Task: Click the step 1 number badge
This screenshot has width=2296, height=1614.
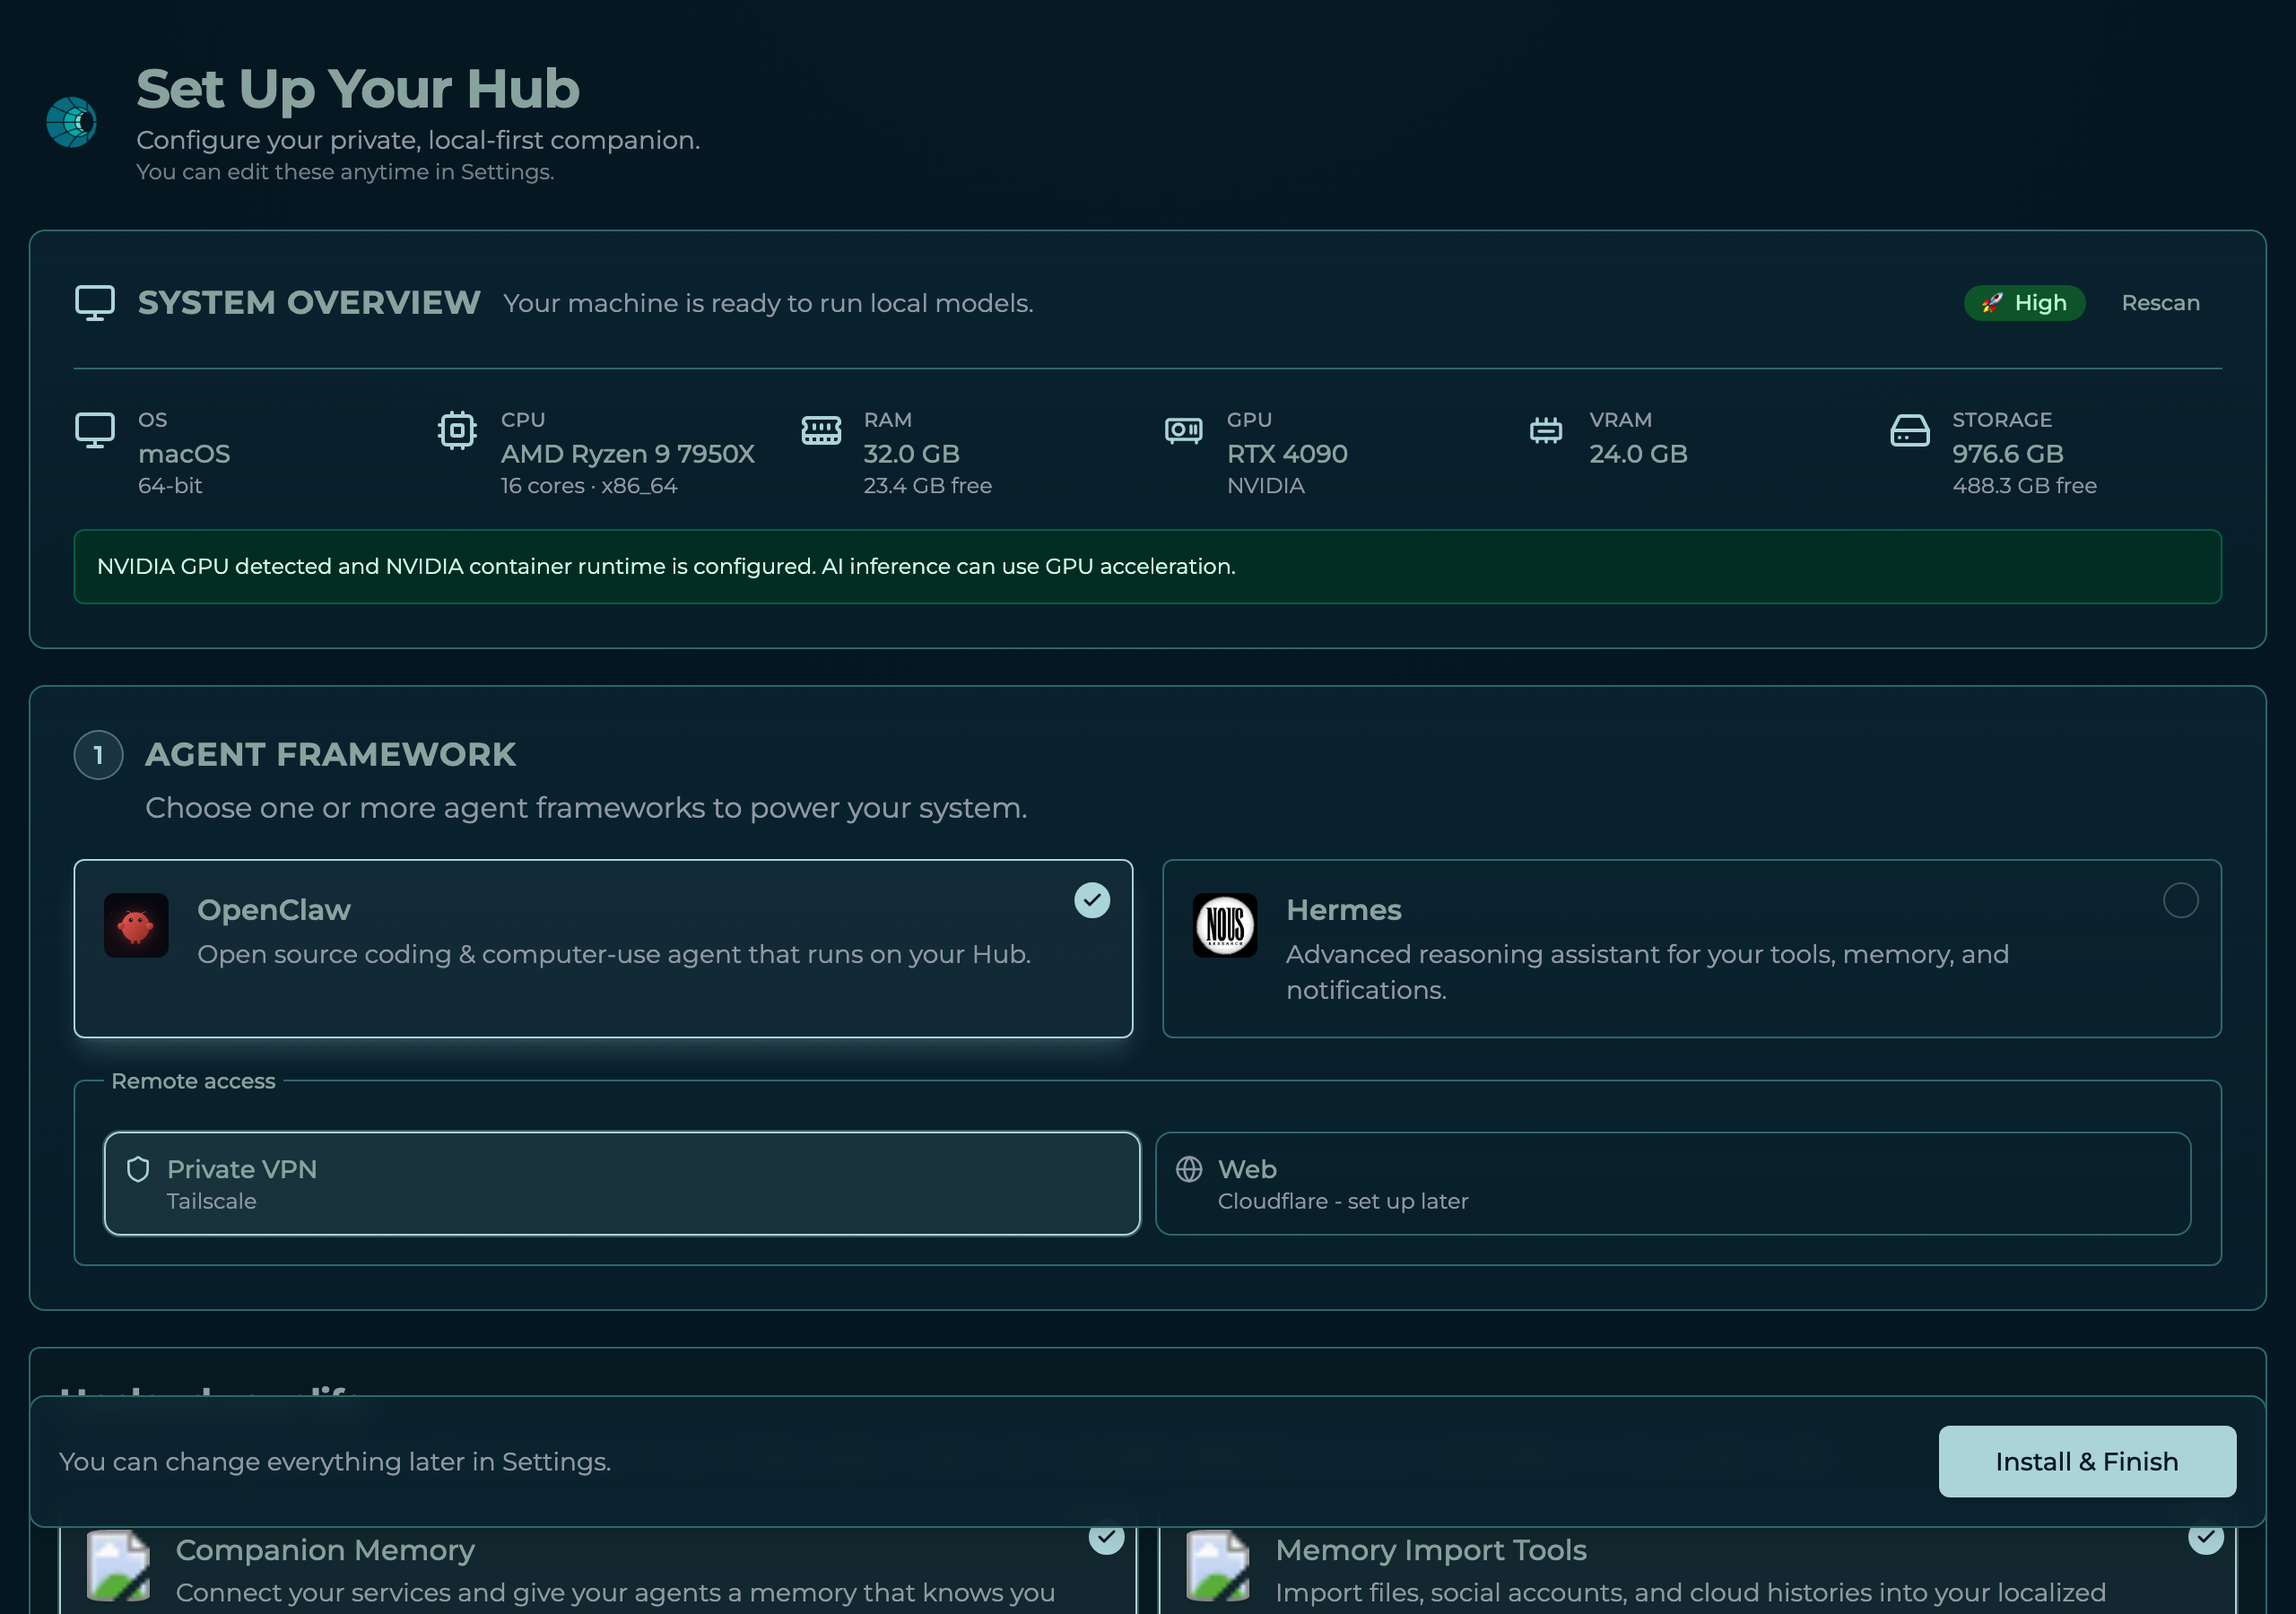Action: pos(98,755)
